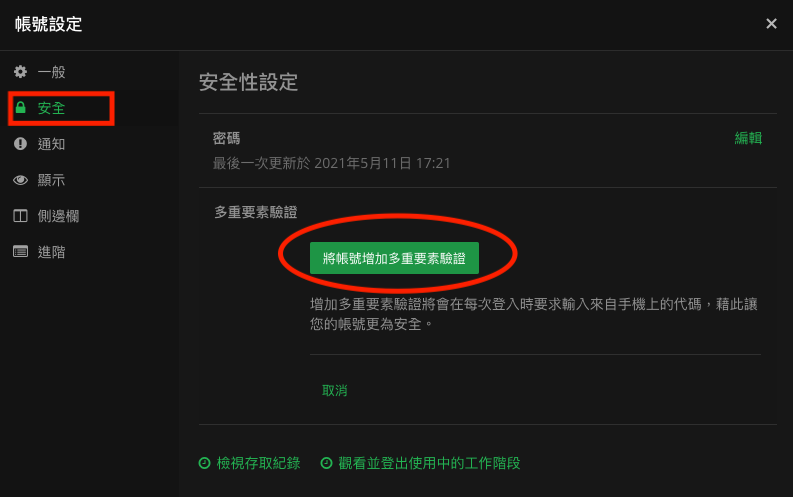793x497 pixels.
Task: Close the 帳號設定 dialog
Action: (771, 24)
